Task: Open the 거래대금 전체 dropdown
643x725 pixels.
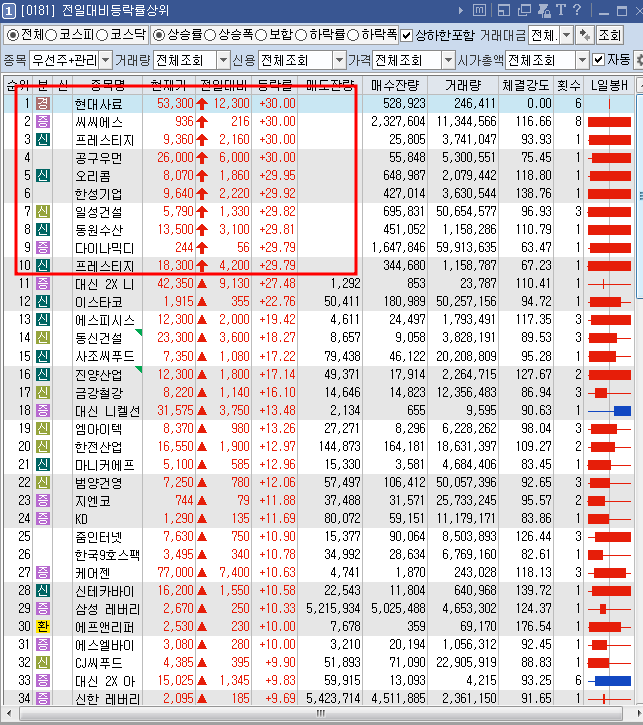Action: point(567,36)
